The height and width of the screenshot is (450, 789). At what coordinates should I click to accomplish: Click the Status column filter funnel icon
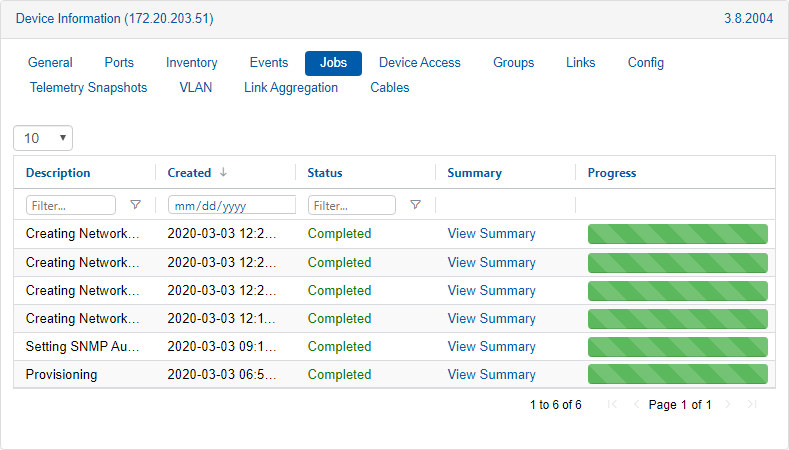pyautogui.click(x=415, y=205)
